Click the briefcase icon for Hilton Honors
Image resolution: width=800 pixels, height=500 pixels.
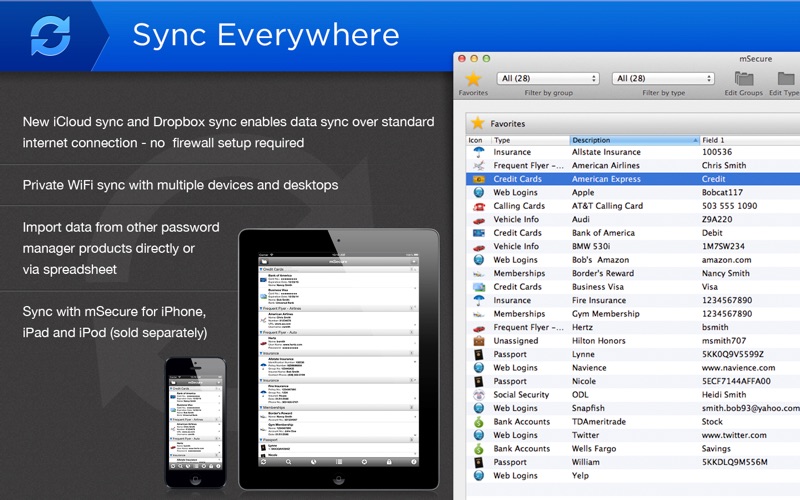[x=477, y=341]
